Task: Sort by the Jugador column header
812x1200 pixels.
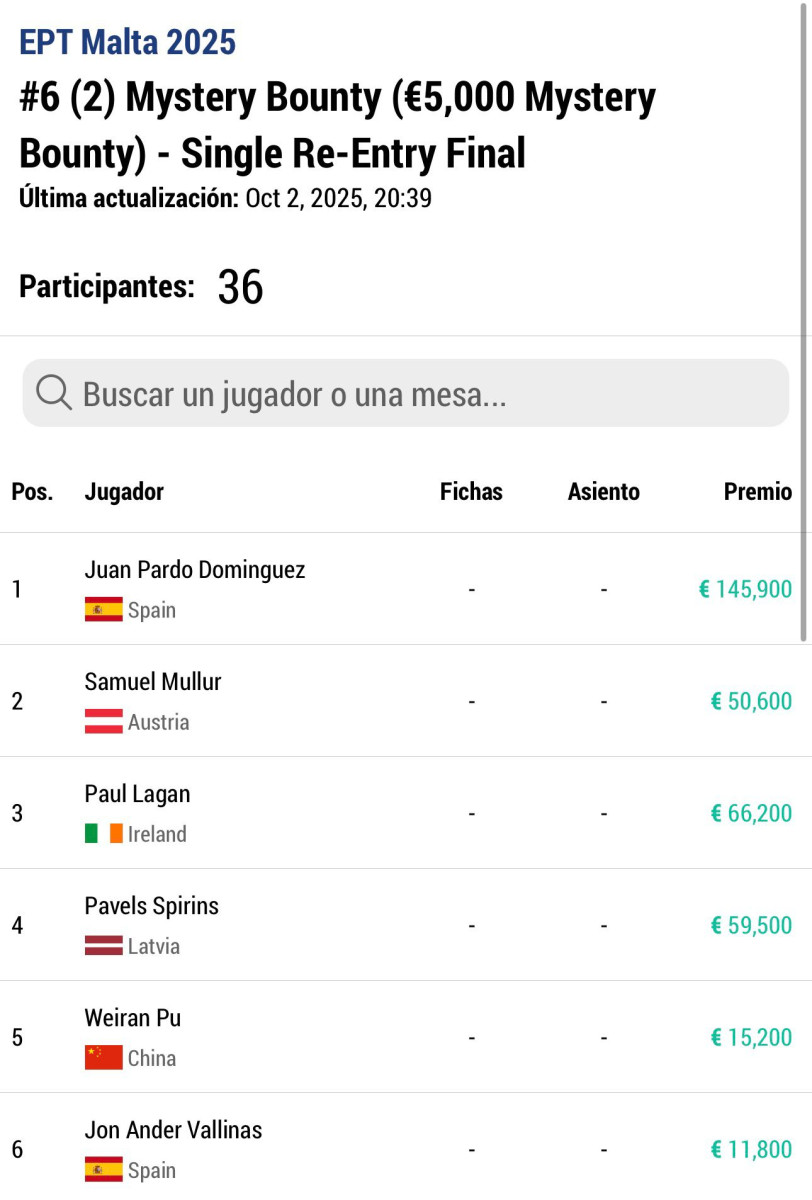Action: point(124,492)
